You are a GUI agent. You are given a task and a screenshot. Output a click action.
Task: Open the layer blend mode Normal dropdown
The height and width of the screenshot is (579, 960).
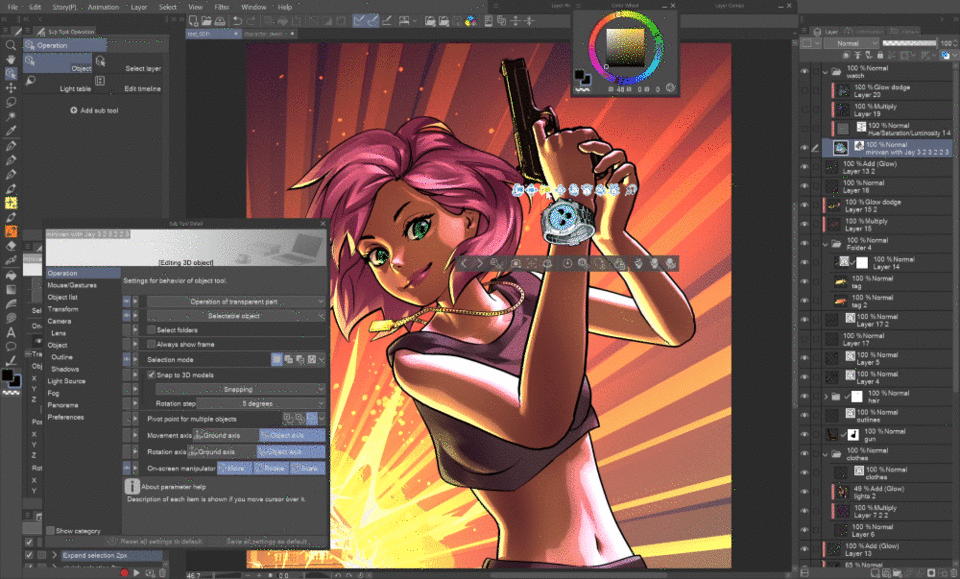(851, 43)
